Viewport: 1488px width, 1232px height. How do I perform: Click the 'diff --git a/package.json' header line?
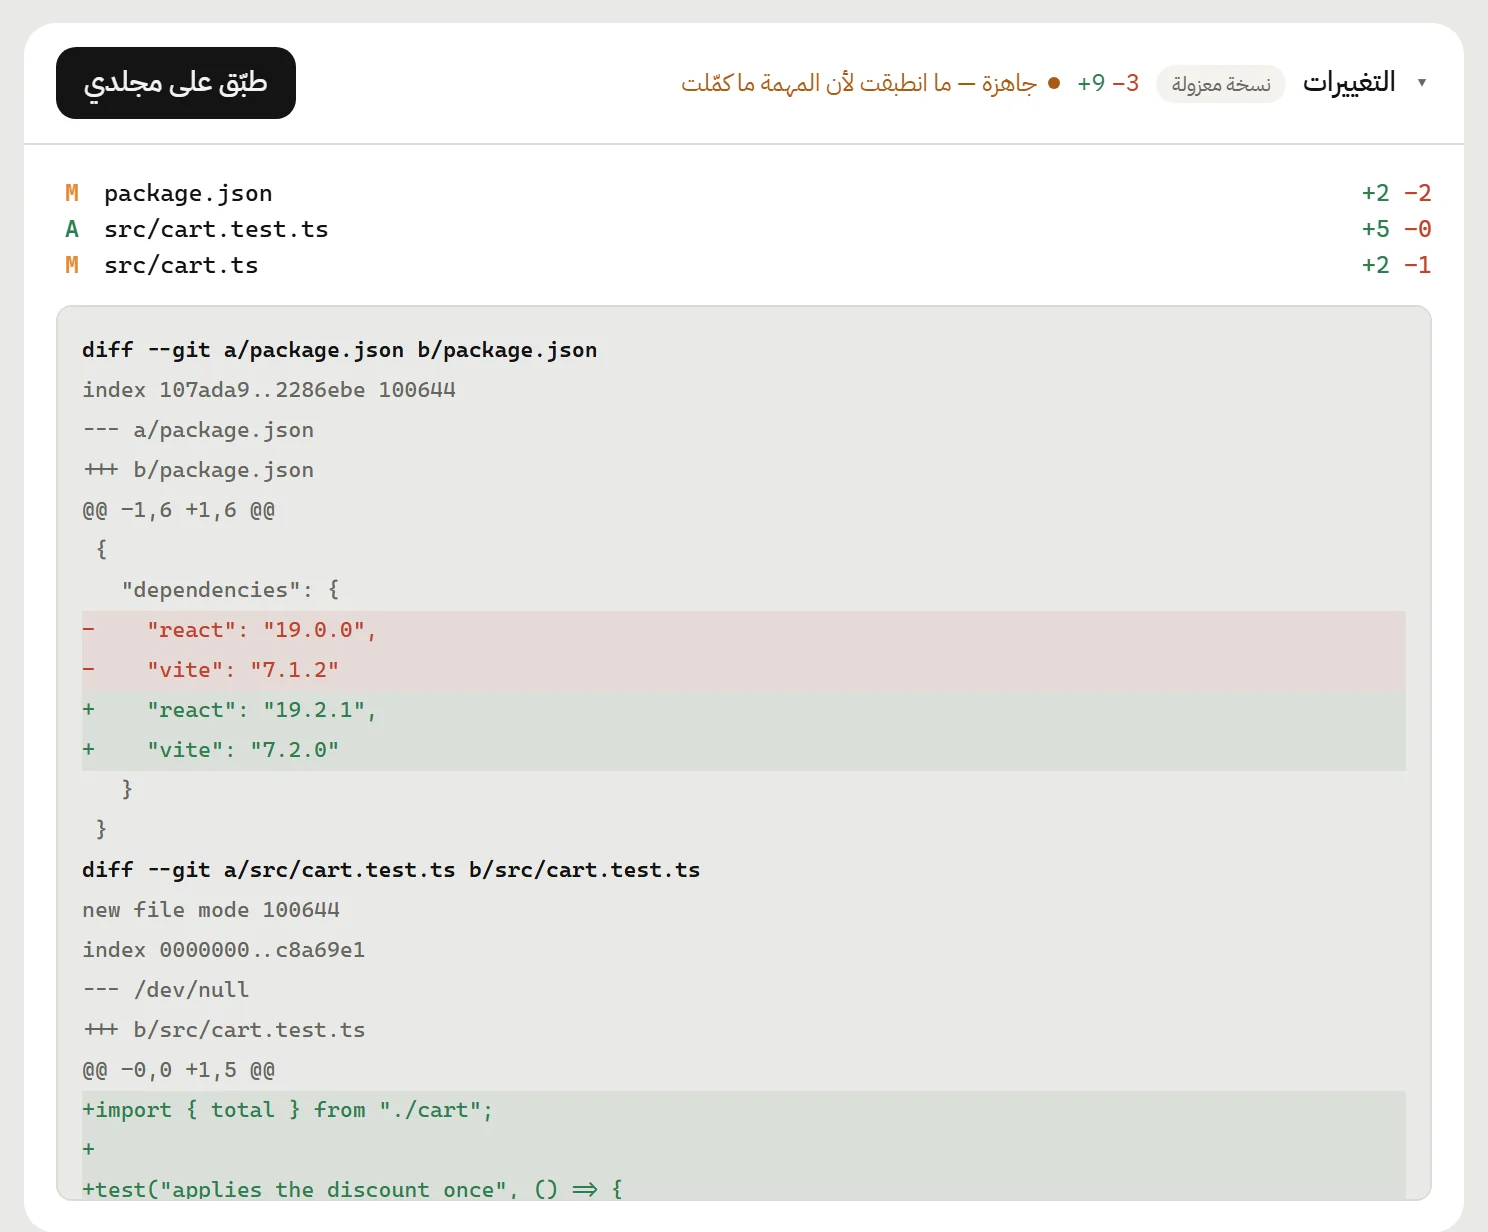point(744,350)
